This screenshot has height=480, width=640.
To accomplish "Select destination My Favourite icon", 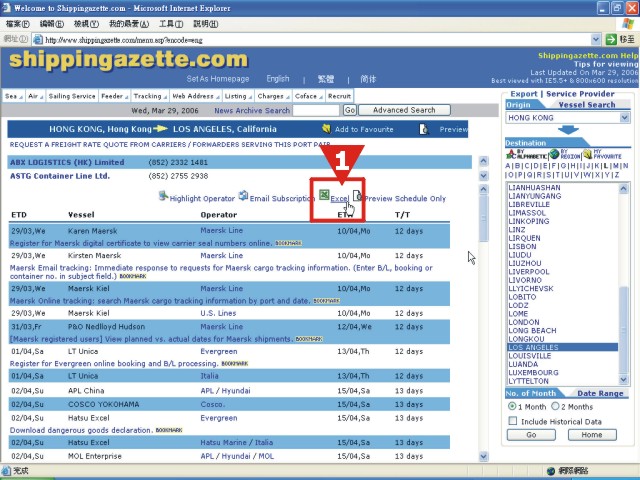I will click(x=587, y=154).
